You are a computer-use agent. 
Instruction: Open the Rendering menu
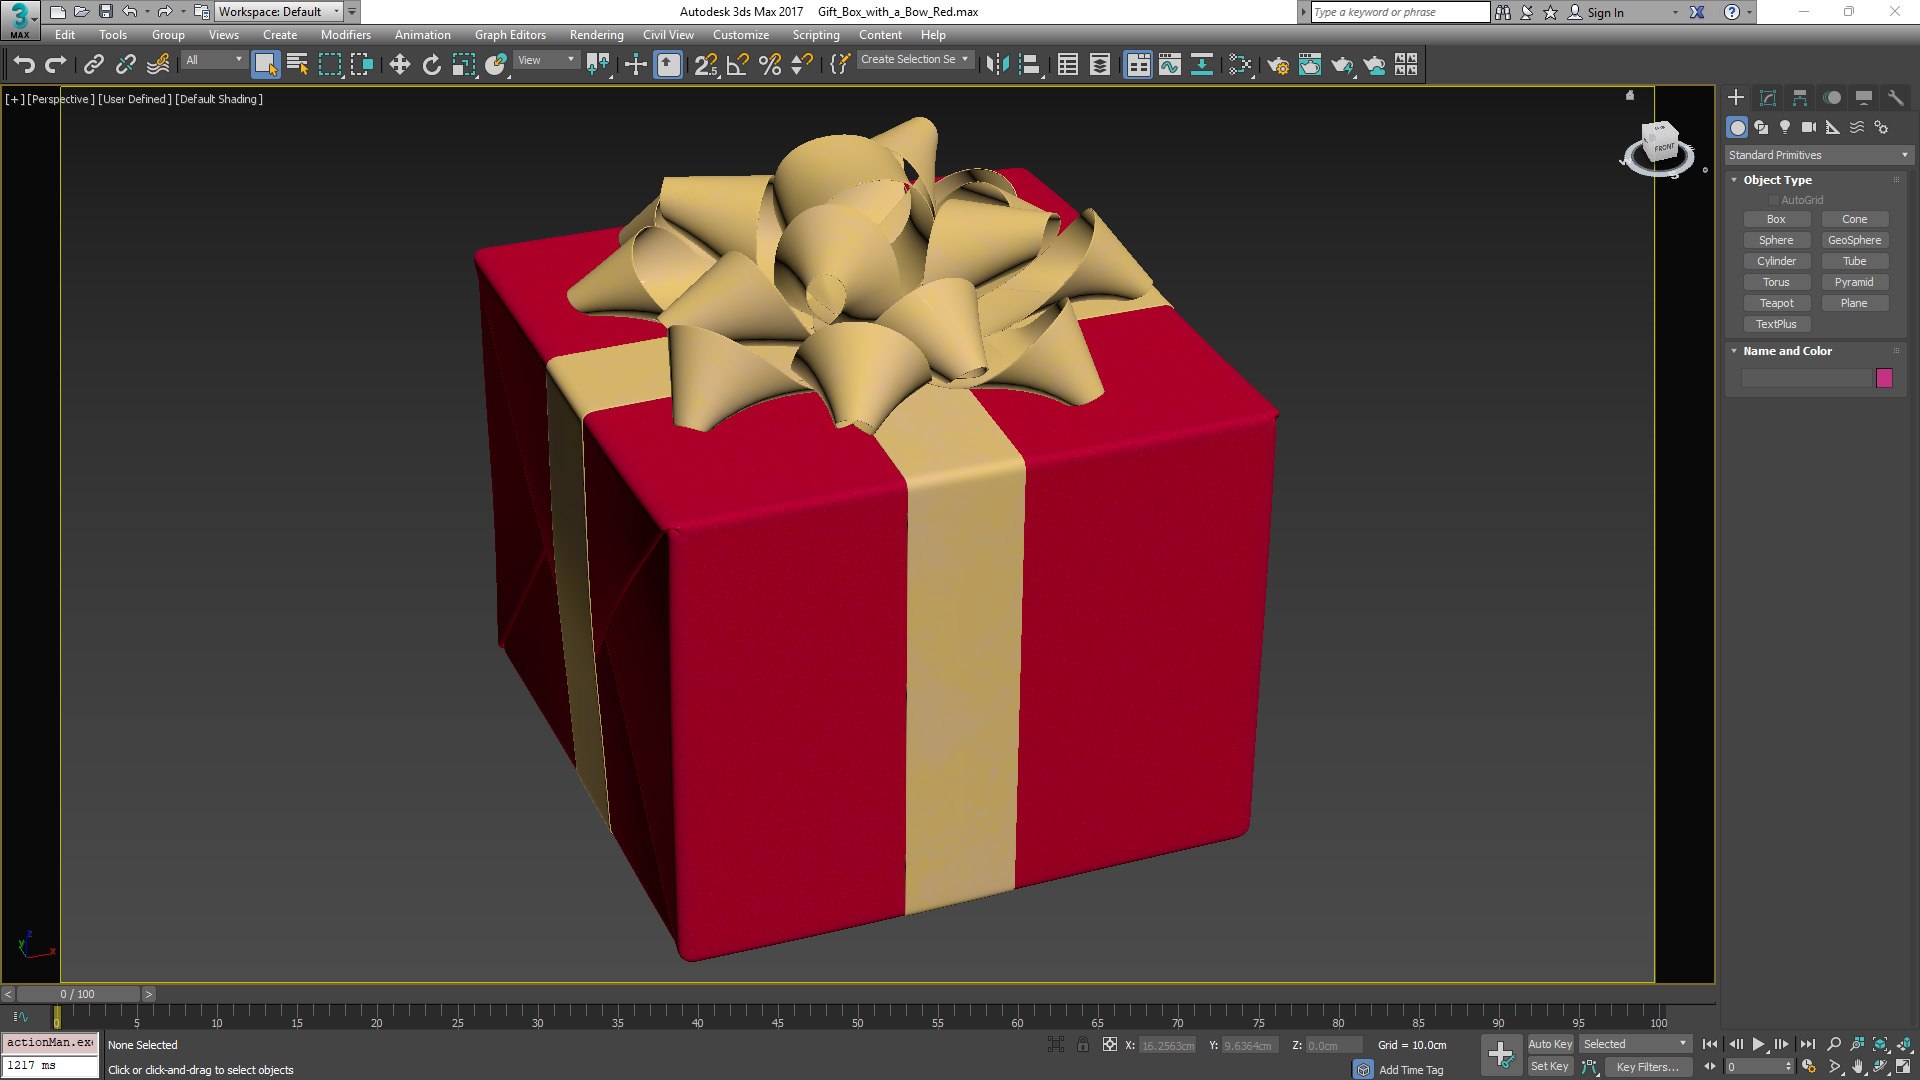tap(596, 35)
